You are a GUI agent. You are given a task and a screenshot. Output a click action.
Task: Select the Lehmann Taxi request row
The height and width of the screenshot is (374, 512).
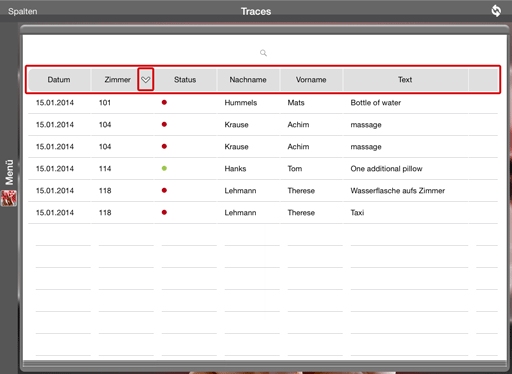point(263,213)
